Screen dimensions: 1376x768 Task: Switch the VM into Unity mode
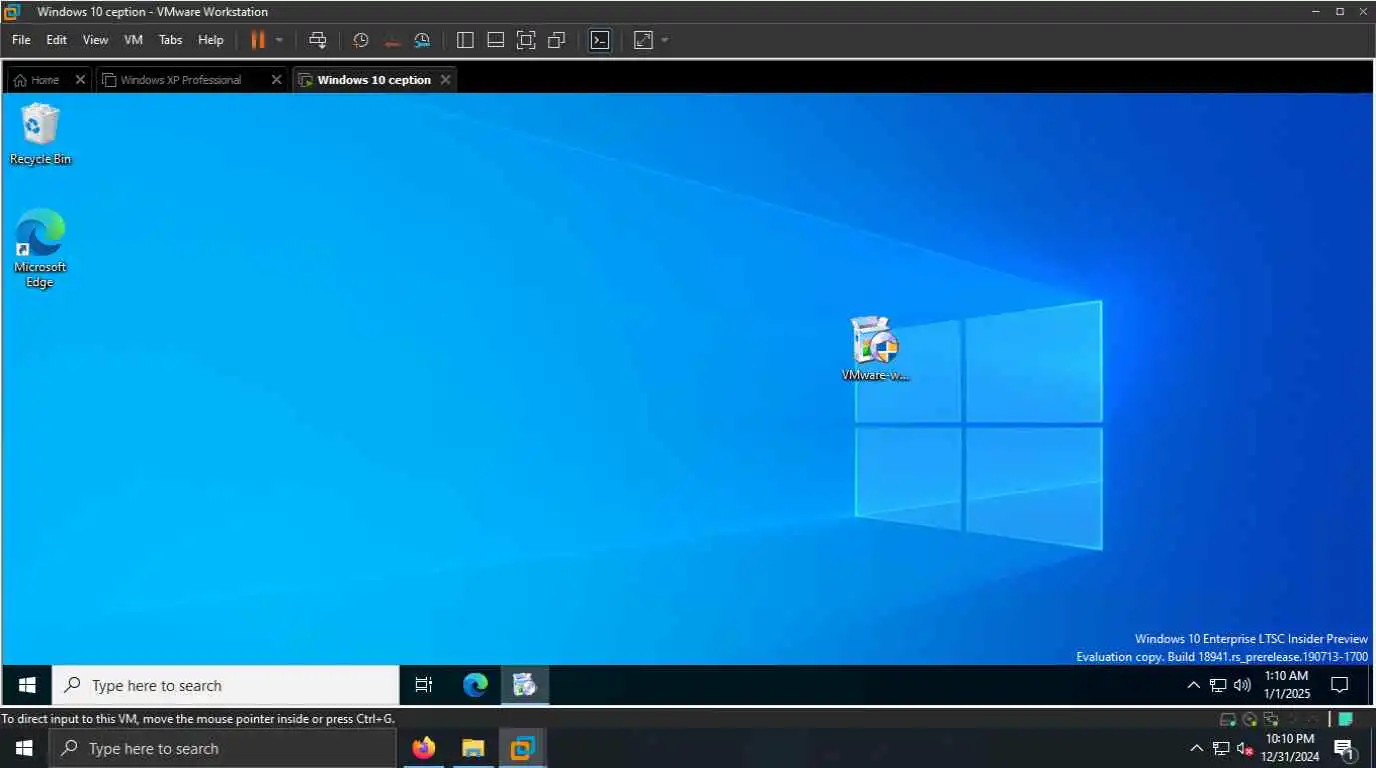click(x=557, y=40)
